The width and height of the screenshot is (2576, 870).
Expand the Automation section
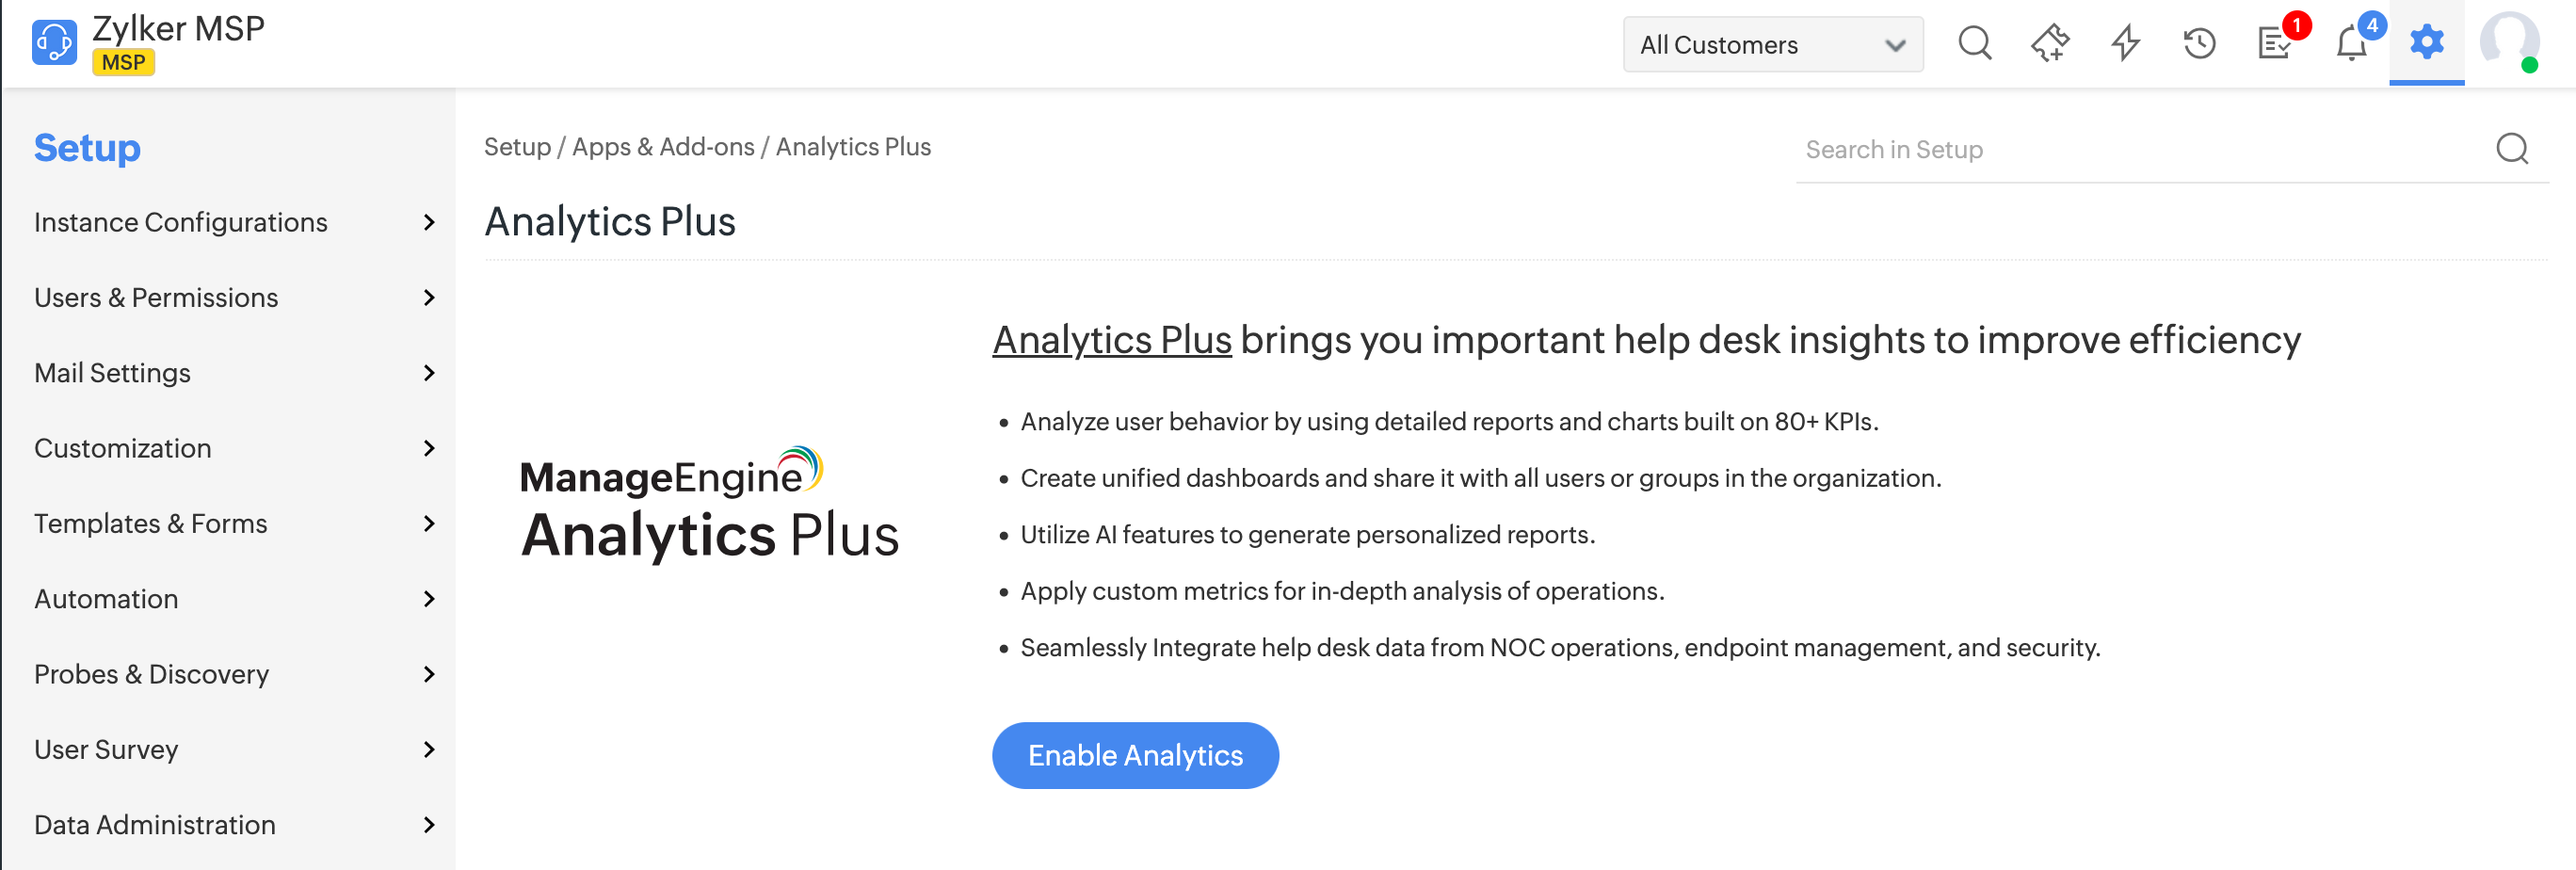click(429, 599)
